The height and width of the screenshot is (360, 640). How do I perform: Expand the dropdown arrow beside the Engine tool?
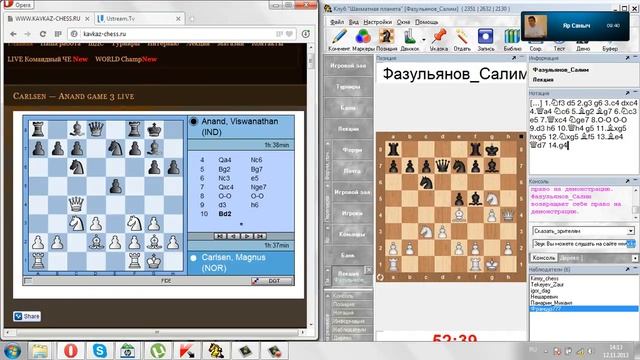[x=424, y=40]
